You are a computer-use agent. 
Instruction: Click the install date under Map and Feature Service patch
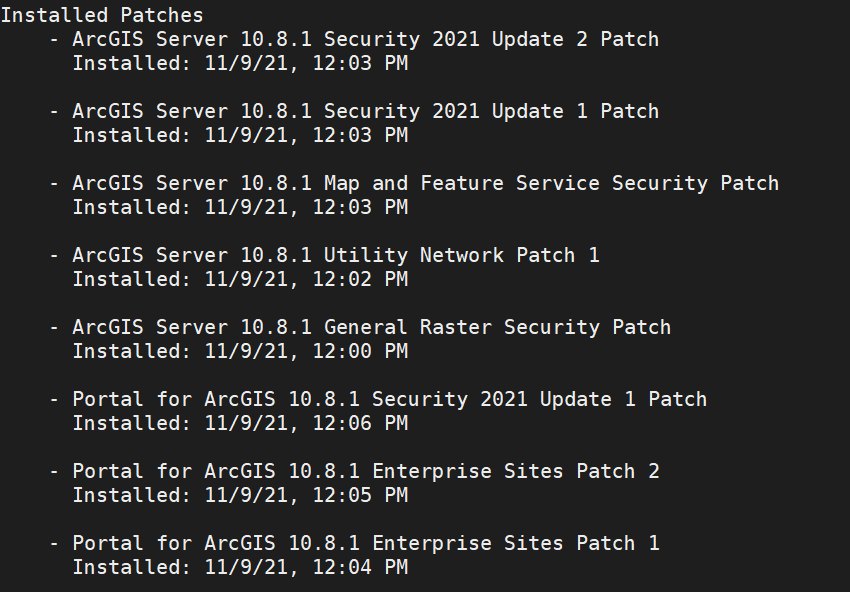tap(240, 207)
